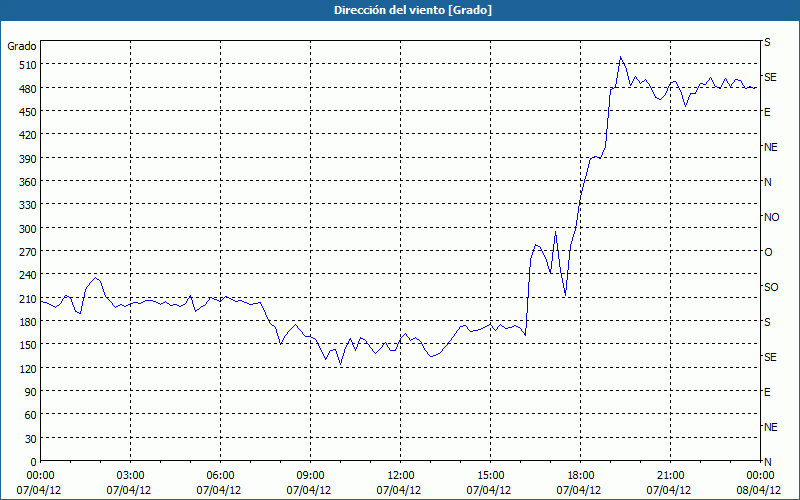
Task: Select the 06:00 time label
Action: (x=220, y=476)
